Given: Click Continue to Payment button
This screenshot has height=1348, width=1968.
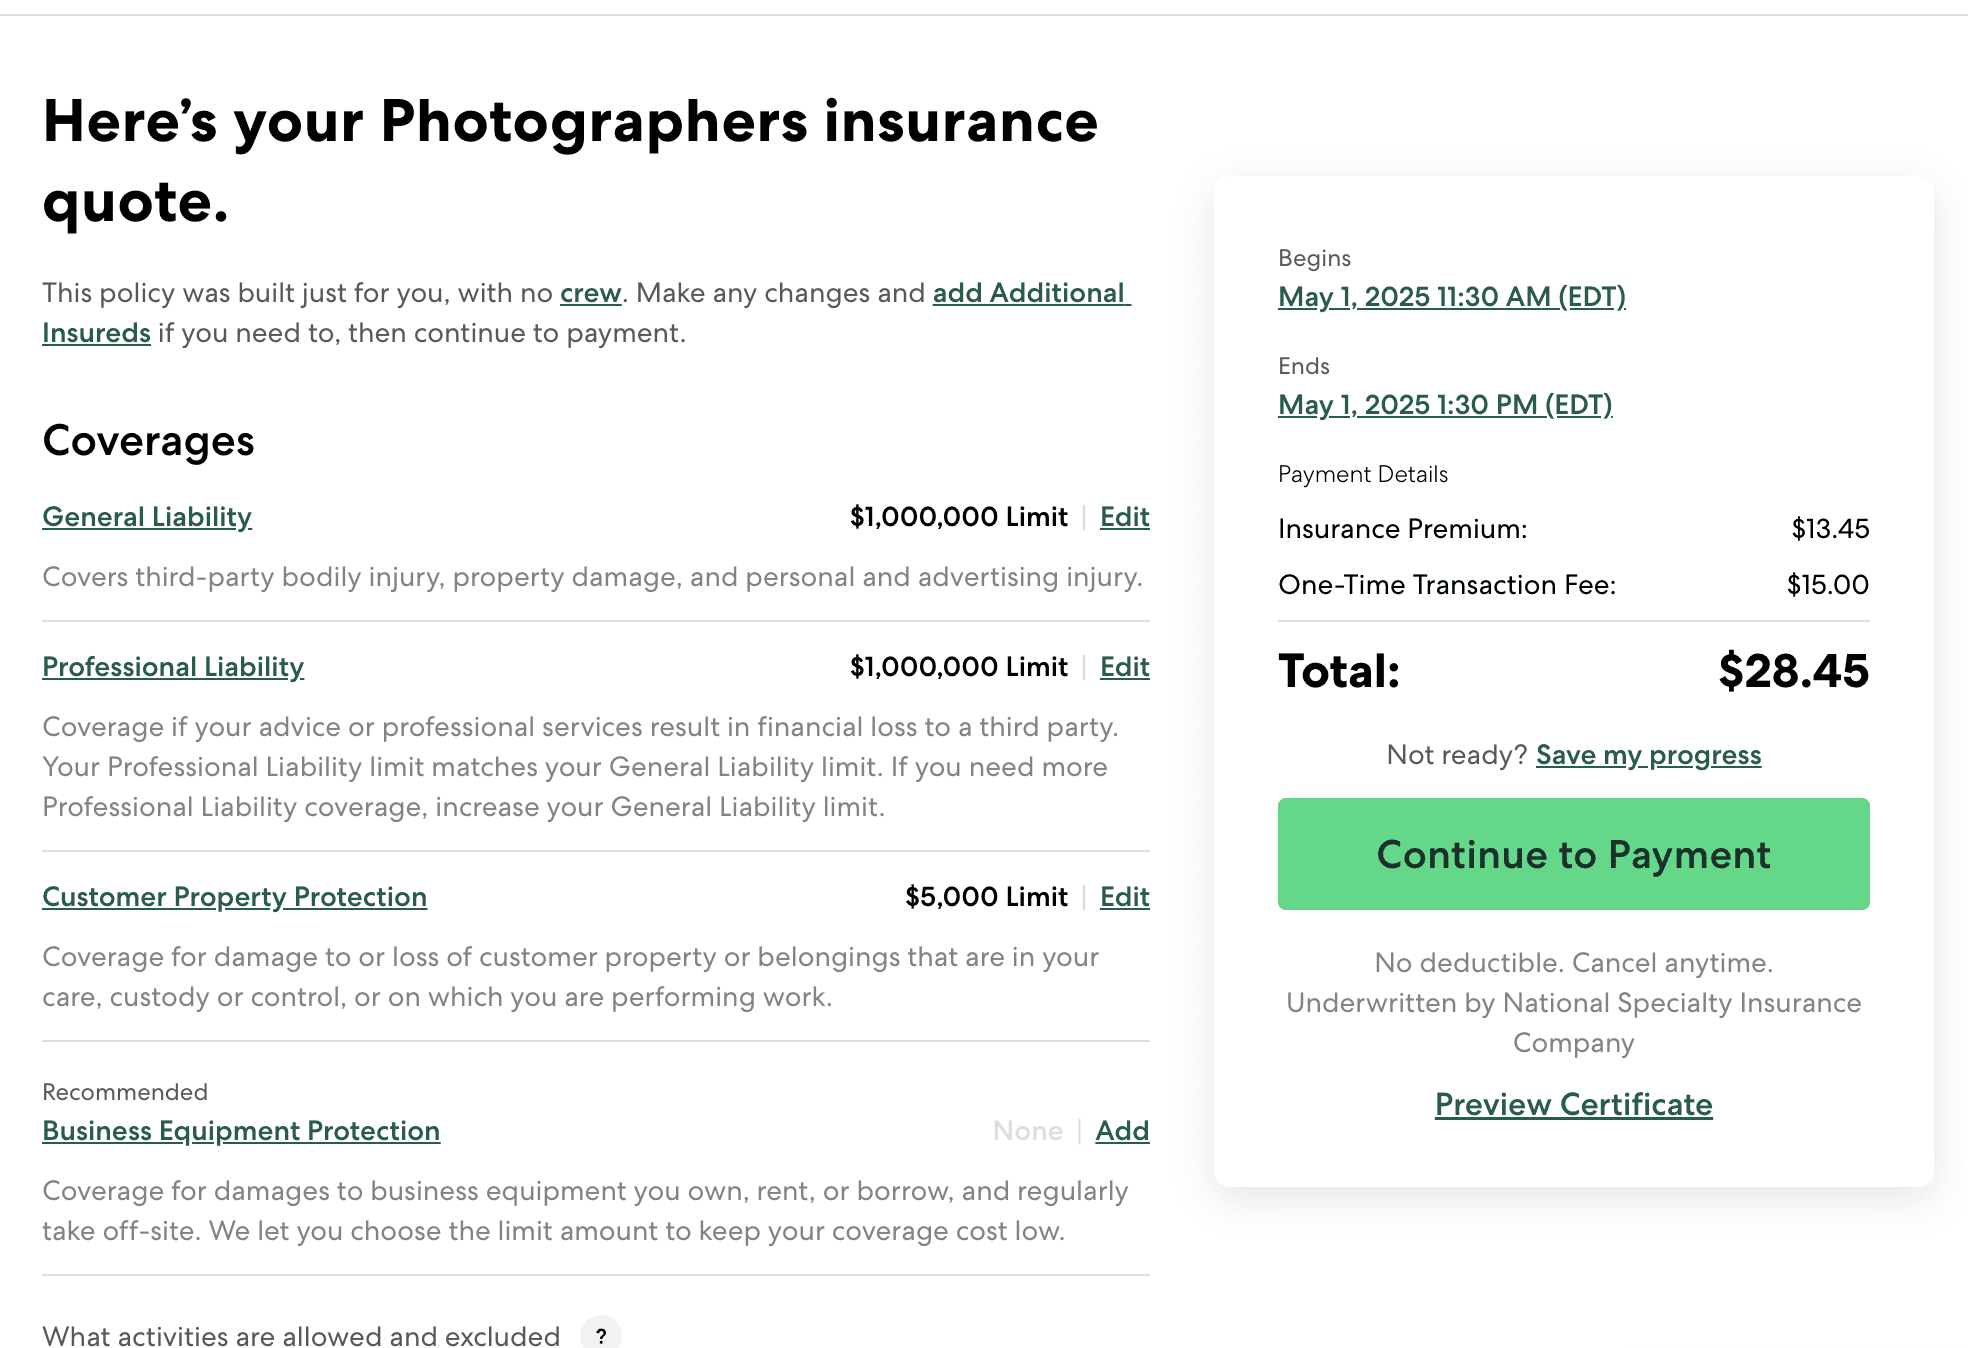Looking at the screenshot, I should [1574, 854].
